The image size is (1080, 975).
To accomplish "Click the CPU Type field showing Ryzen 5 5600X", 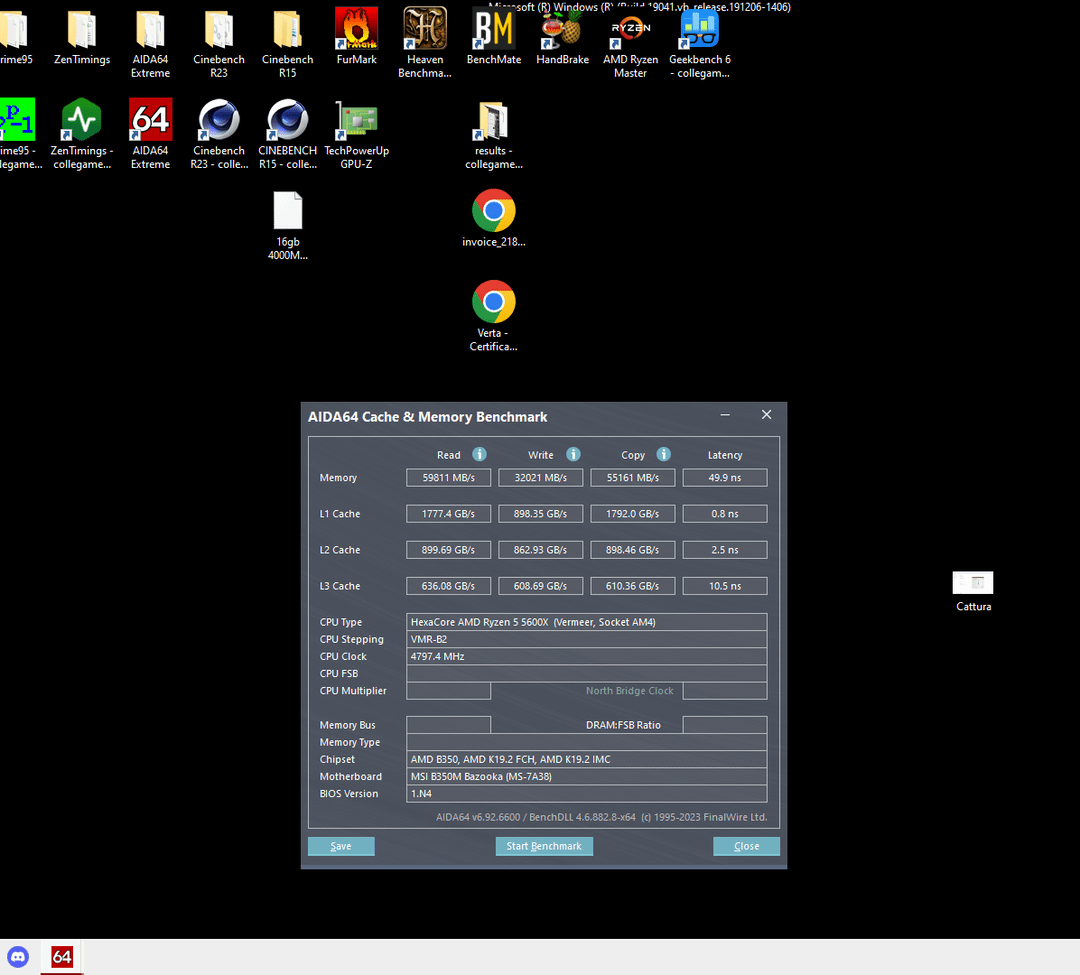I will 587,622.
